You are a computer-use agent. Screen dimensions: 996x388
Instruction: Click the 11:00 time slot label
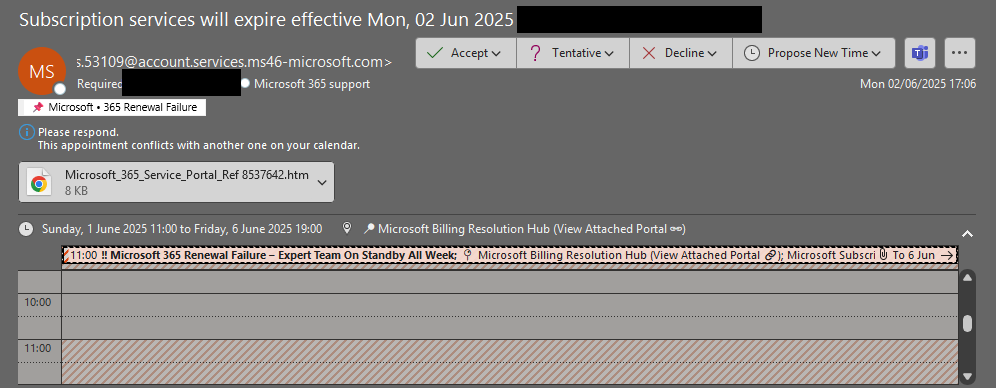pos(37,348)
